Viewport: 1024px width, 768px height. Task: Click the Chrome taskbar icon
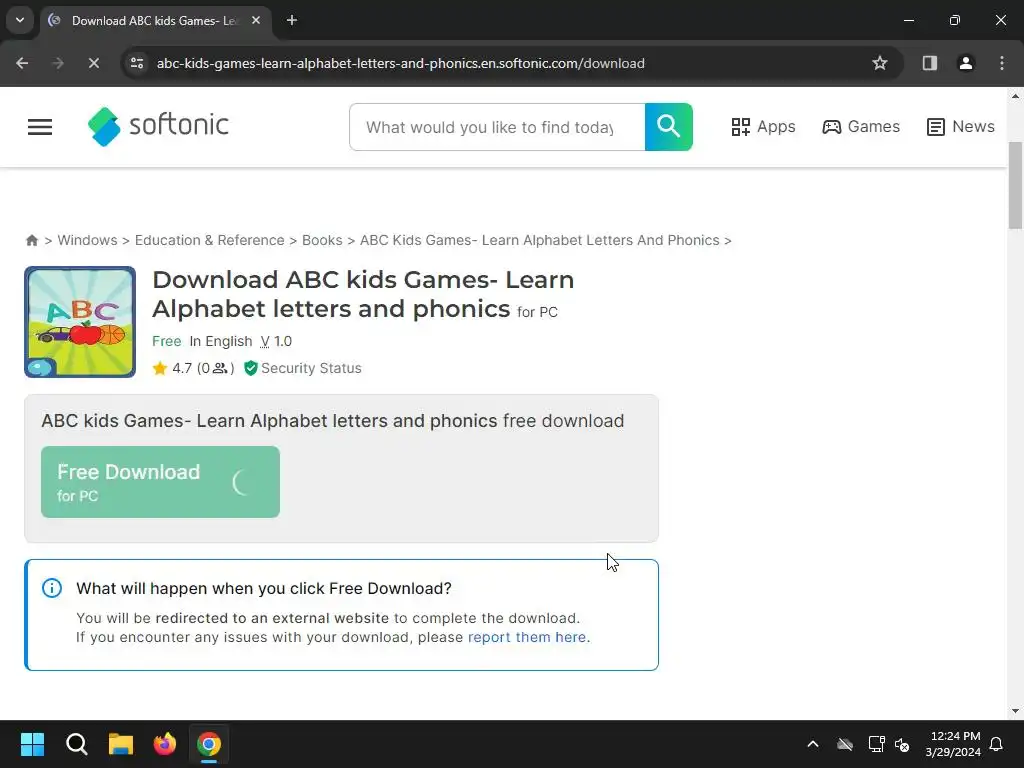(209, 744)
